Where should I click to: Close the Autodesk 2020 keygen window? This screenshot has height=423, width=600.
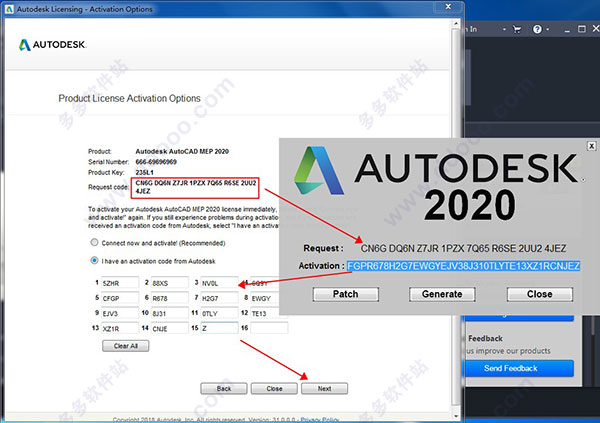[x=591, y=146]
